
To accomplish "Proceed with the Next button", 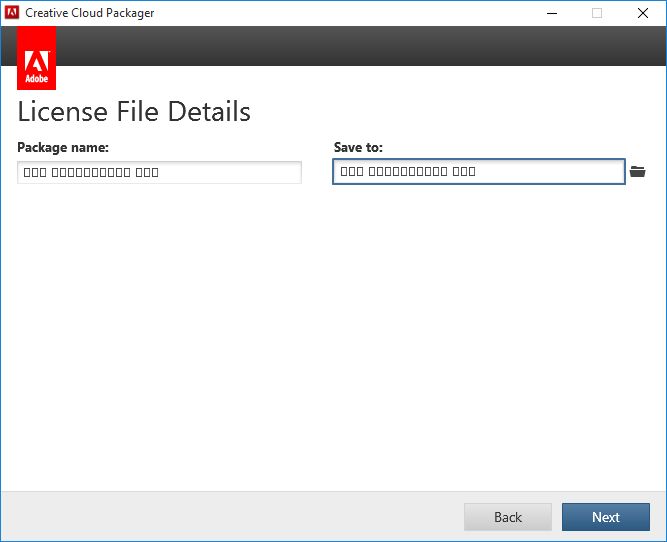I will (606, 517).
